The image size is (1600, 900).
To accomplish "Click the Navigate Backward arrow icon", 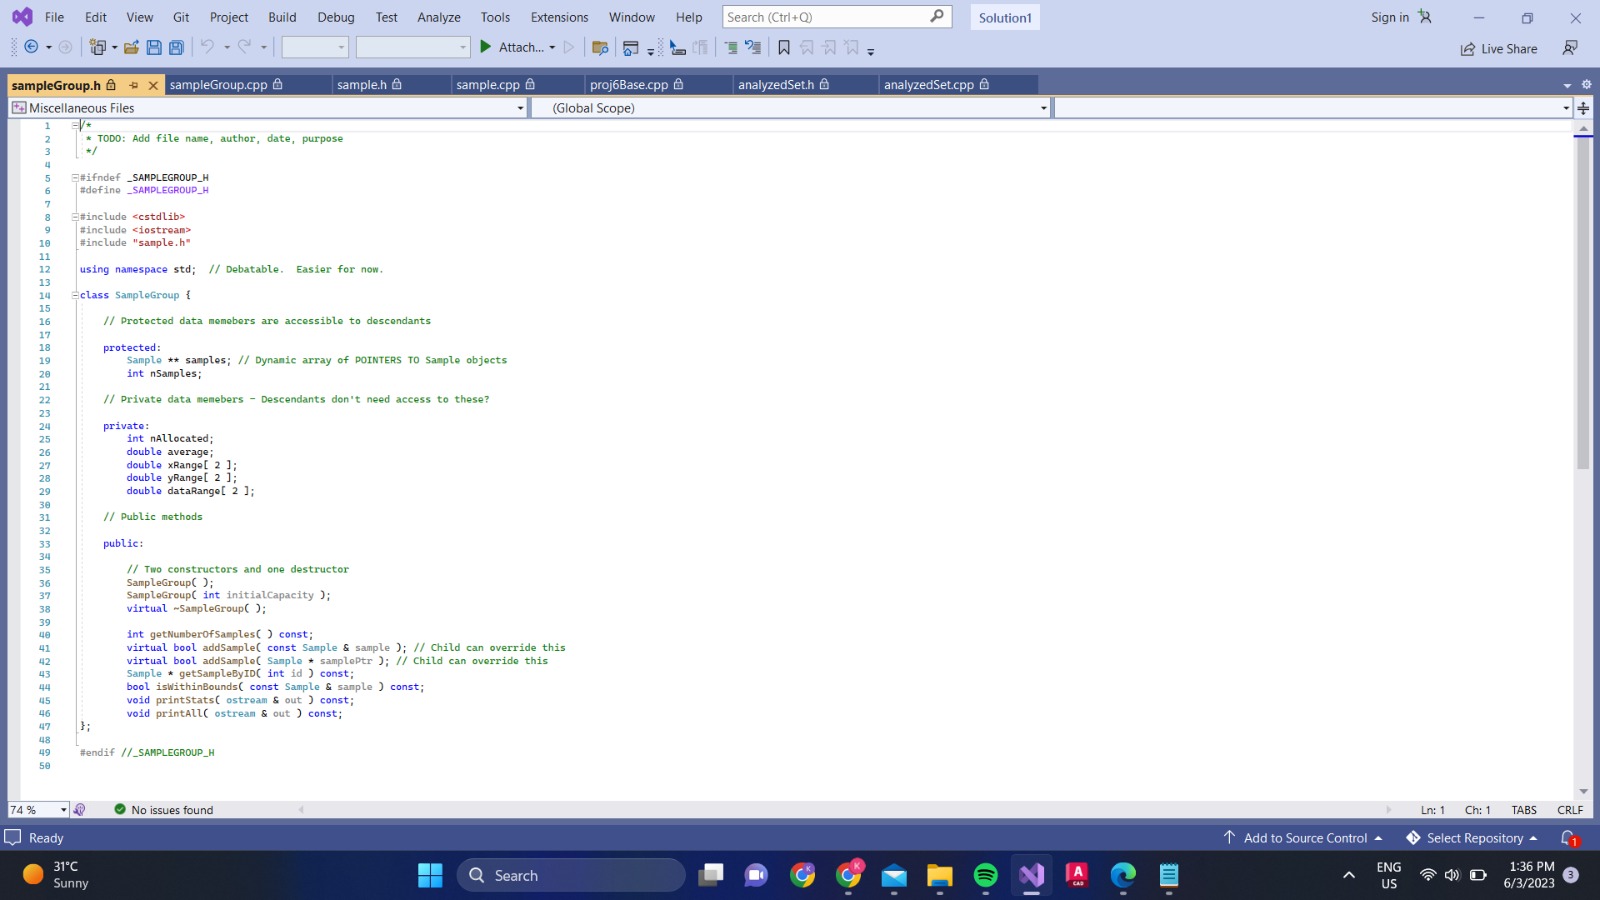I will coord(31,47).
